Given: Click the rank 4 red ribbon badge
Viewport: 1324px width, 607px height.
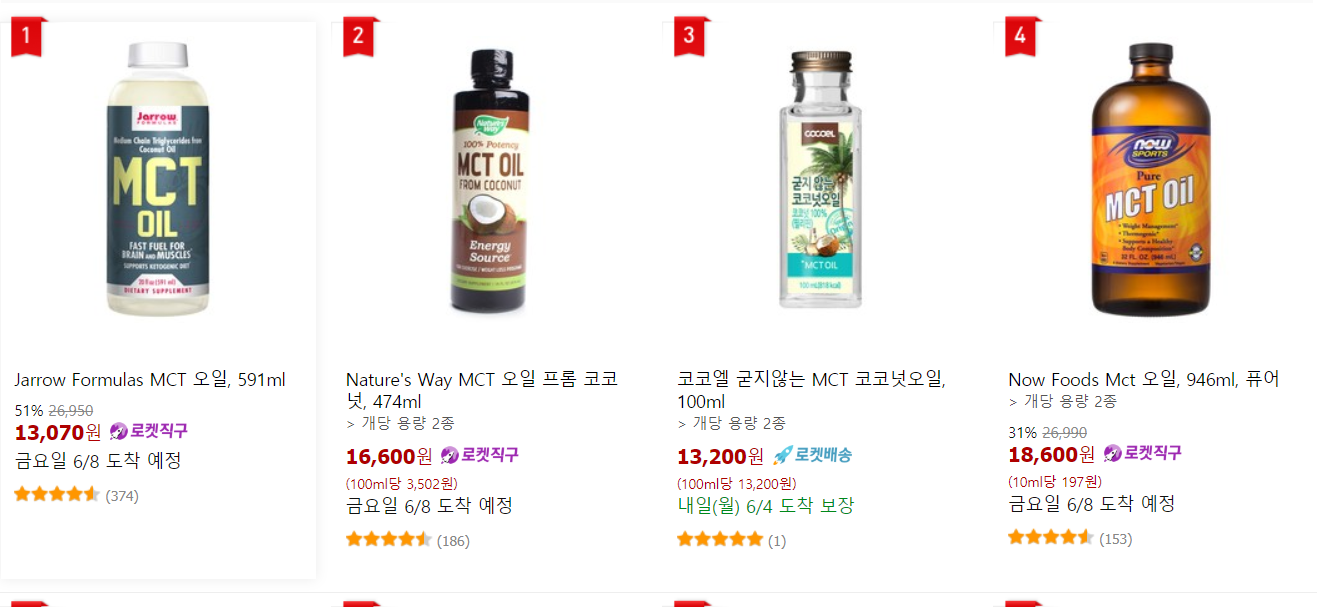Looking at the screenshot, I should pyautogui.click(x=1020, y=36).
